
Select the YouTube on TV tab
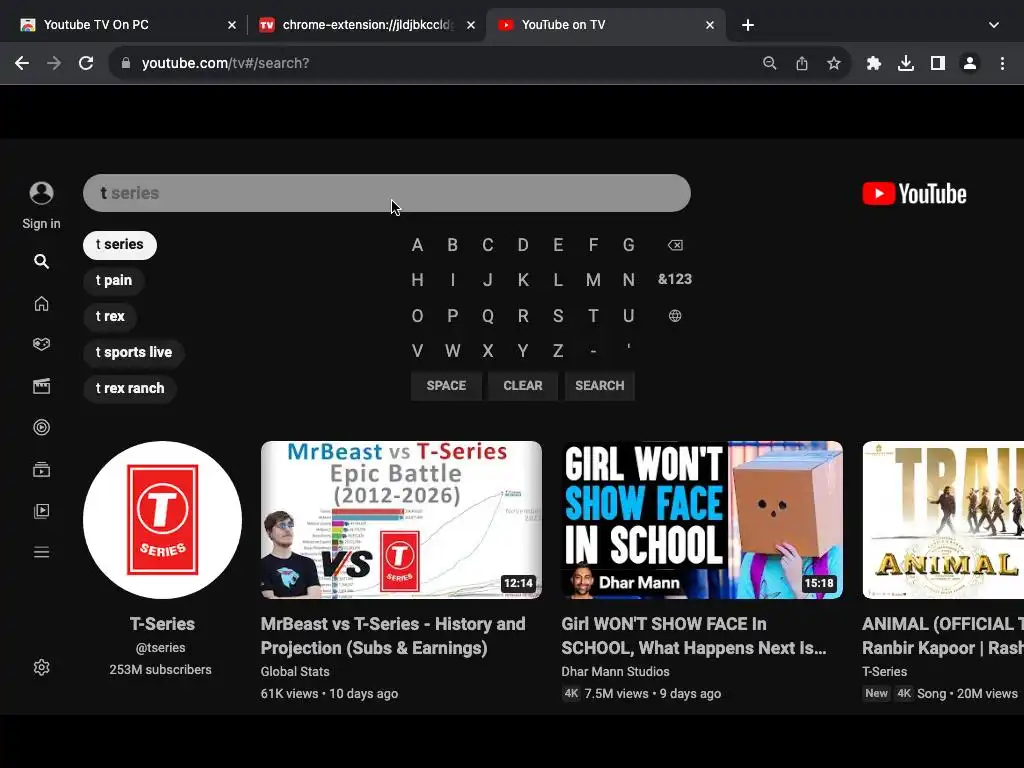click(605, 25)
